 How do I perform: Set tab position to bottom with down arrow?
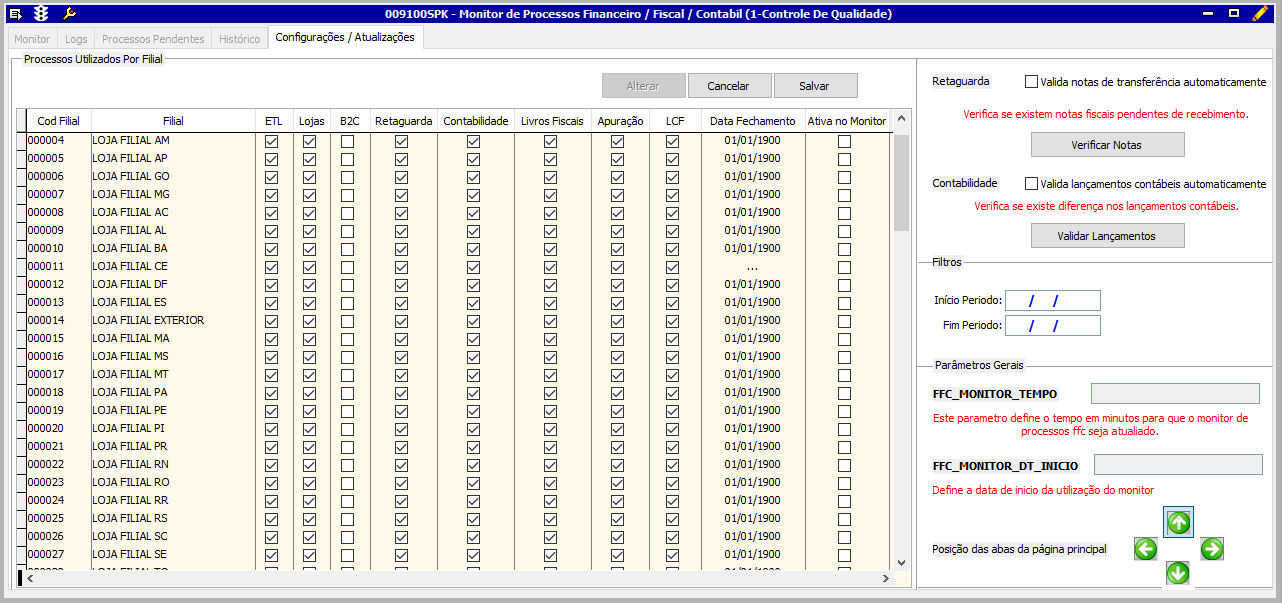point(1178,573)
